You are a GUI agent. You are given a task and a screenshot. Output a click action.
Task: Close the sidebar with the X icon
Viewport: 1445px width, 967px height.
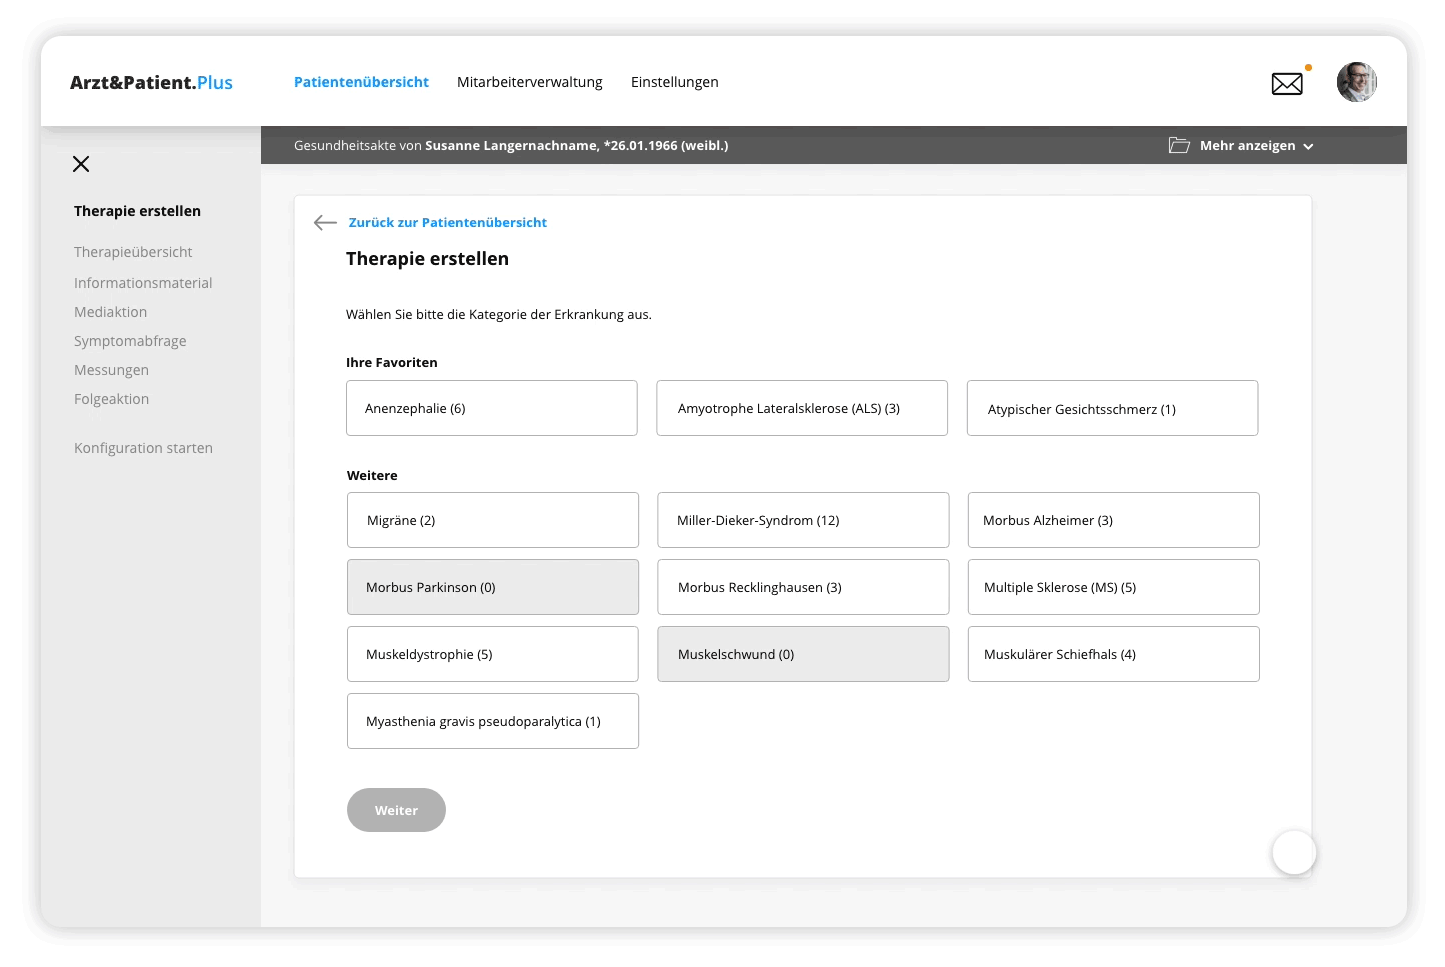tap(81, 164)
